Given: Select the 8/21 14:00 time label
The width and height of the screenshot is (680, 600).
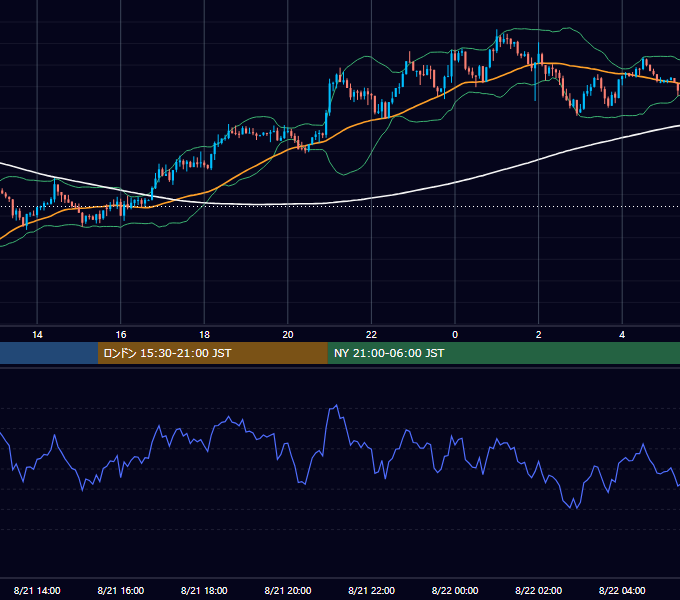Looking at the screenshot, I should (37, 590).
